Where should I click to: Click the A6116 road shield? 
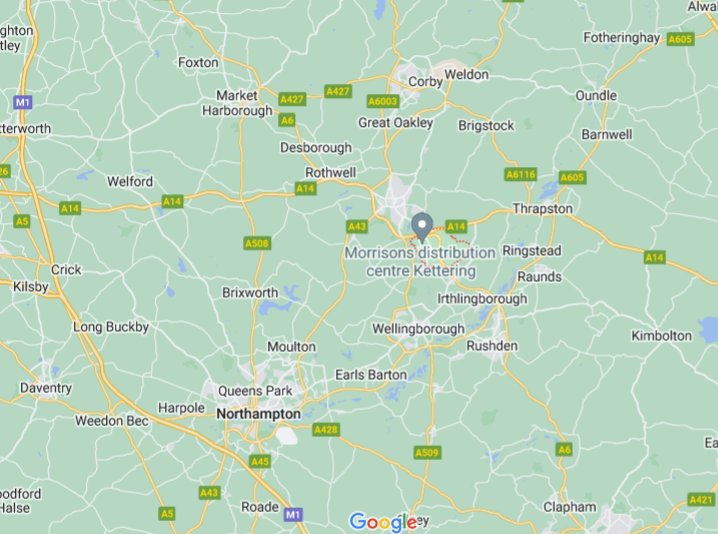[x=521, y=174]
